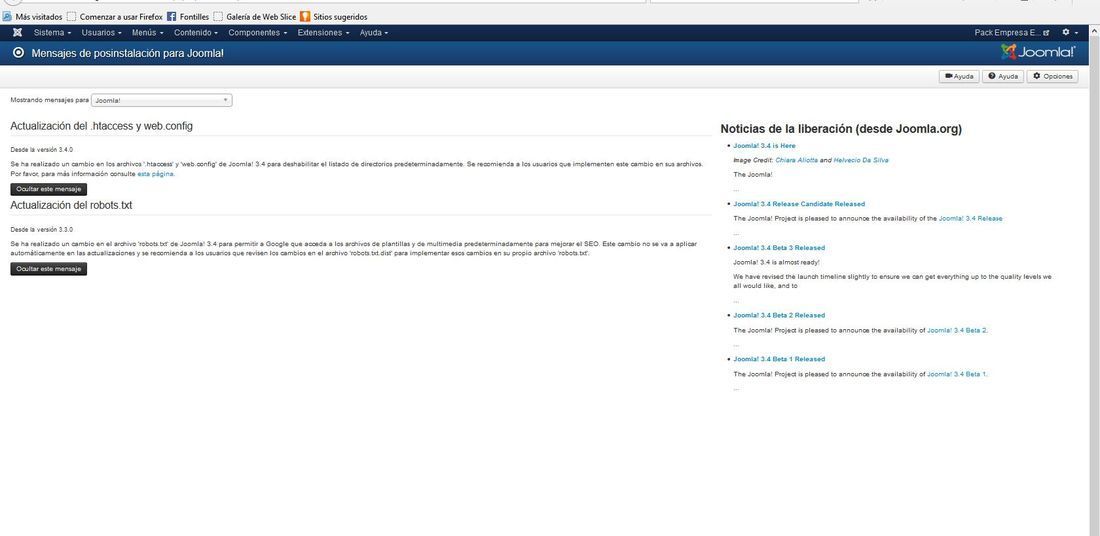Expand the user settings gear dropdown
This screenshot has width=1100, height=536.
(x=1070, y=32)
